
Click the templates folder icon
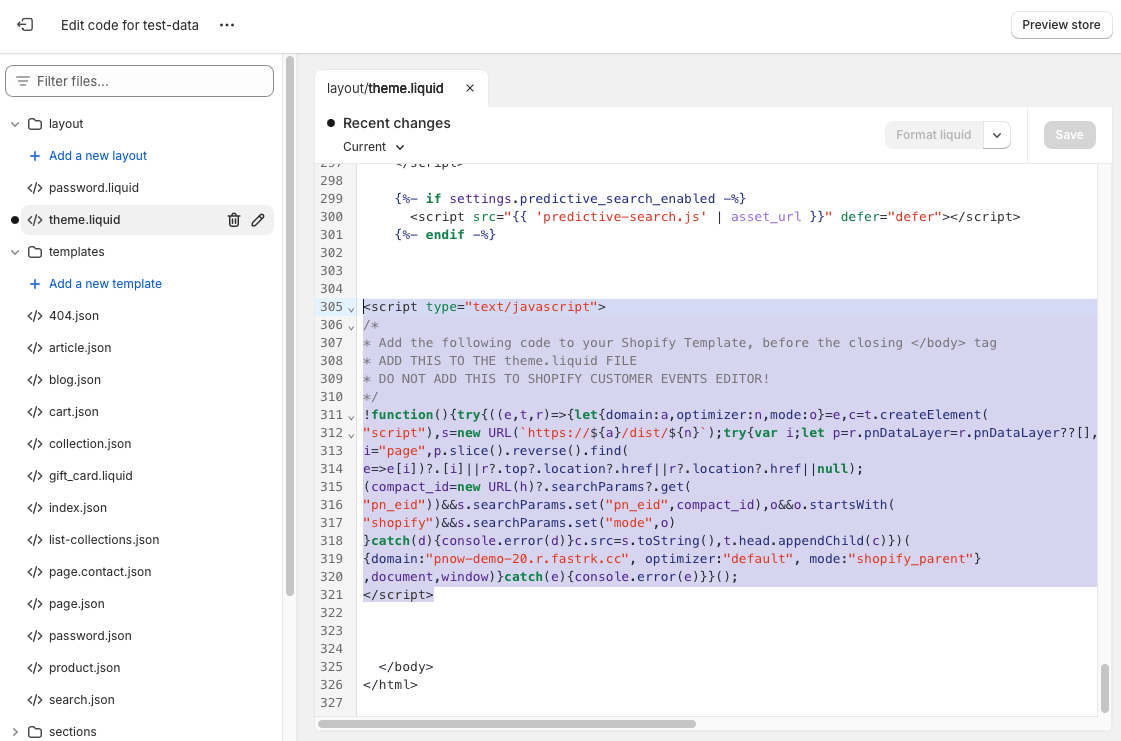click(35, 252)
